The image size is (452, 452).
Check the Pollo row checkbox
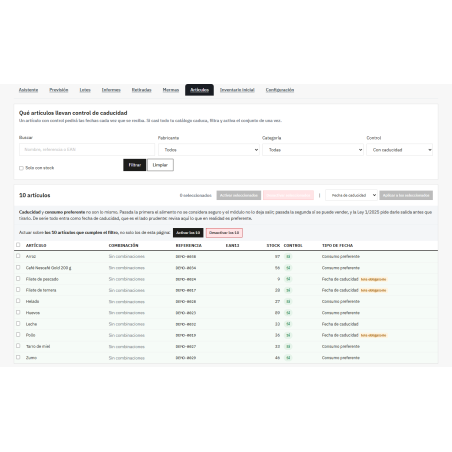tap(18, 335)
